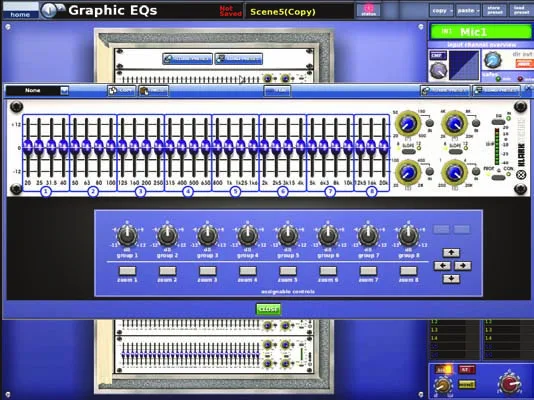Click the 1k fader handle
Screen dimensions: 534x400
(229, 147)
